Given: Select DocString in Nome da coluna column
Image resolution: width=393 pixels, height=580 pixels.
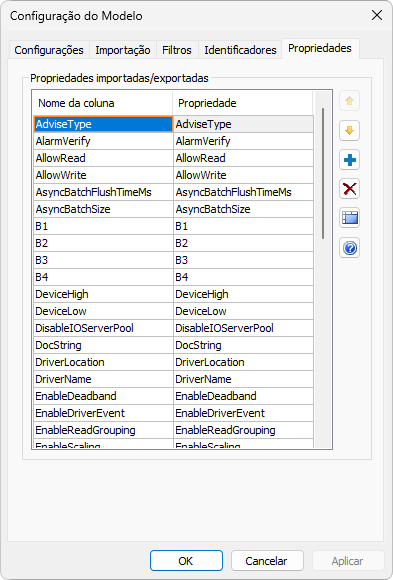Looking at the screenshot, I should pyautogui.click(x=103, y=345).
